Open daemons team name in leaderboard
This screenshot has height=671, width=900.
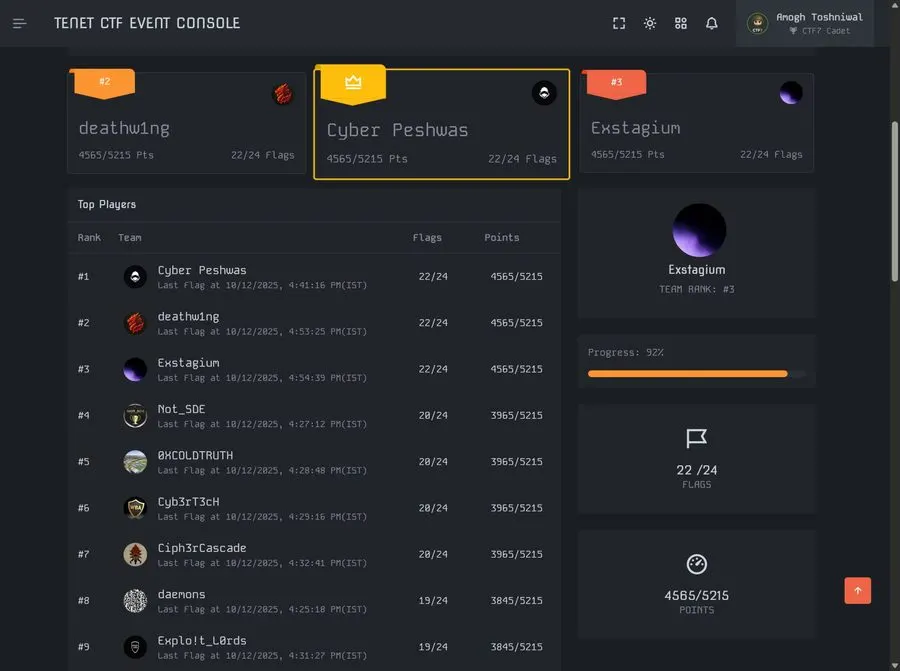(181, 594)
